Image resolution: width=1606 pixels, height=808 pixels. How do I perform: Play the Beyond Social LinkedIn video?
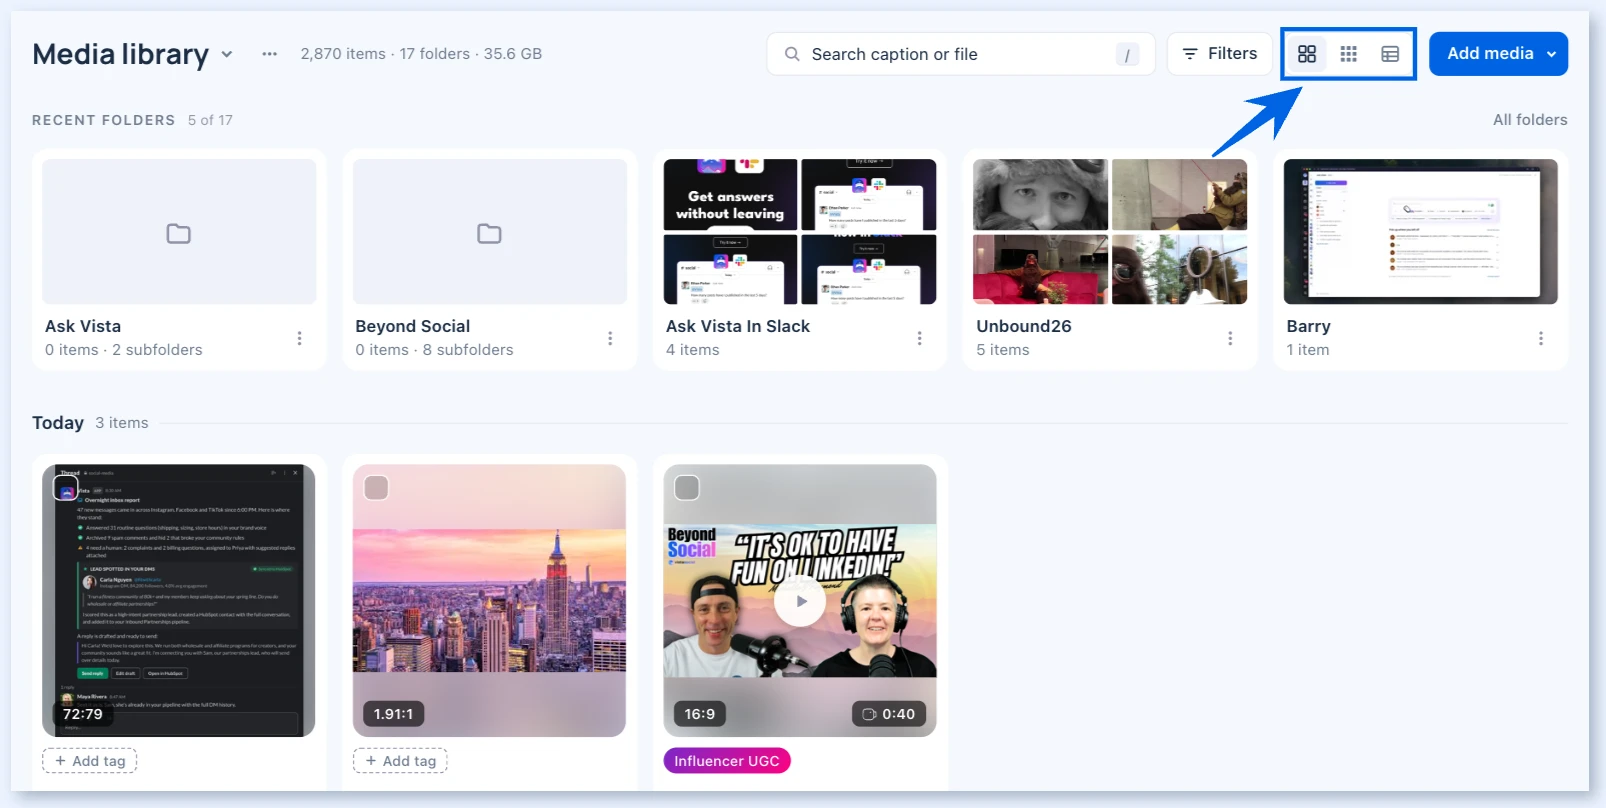[800, 601]
